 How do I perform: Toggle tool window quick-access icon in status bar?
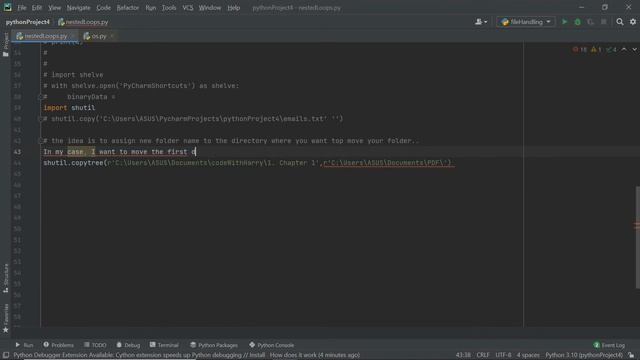coord(6,356)
